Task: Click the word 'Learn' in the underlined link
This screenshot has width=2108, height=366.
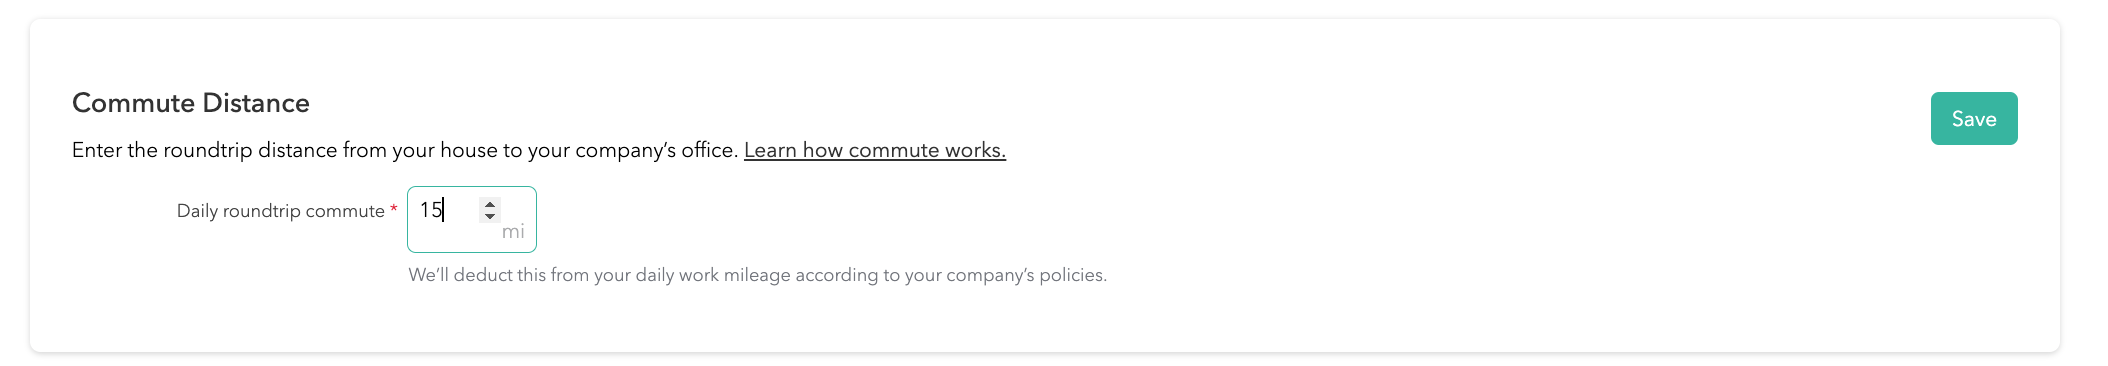Action: click(x=770, y=150)
